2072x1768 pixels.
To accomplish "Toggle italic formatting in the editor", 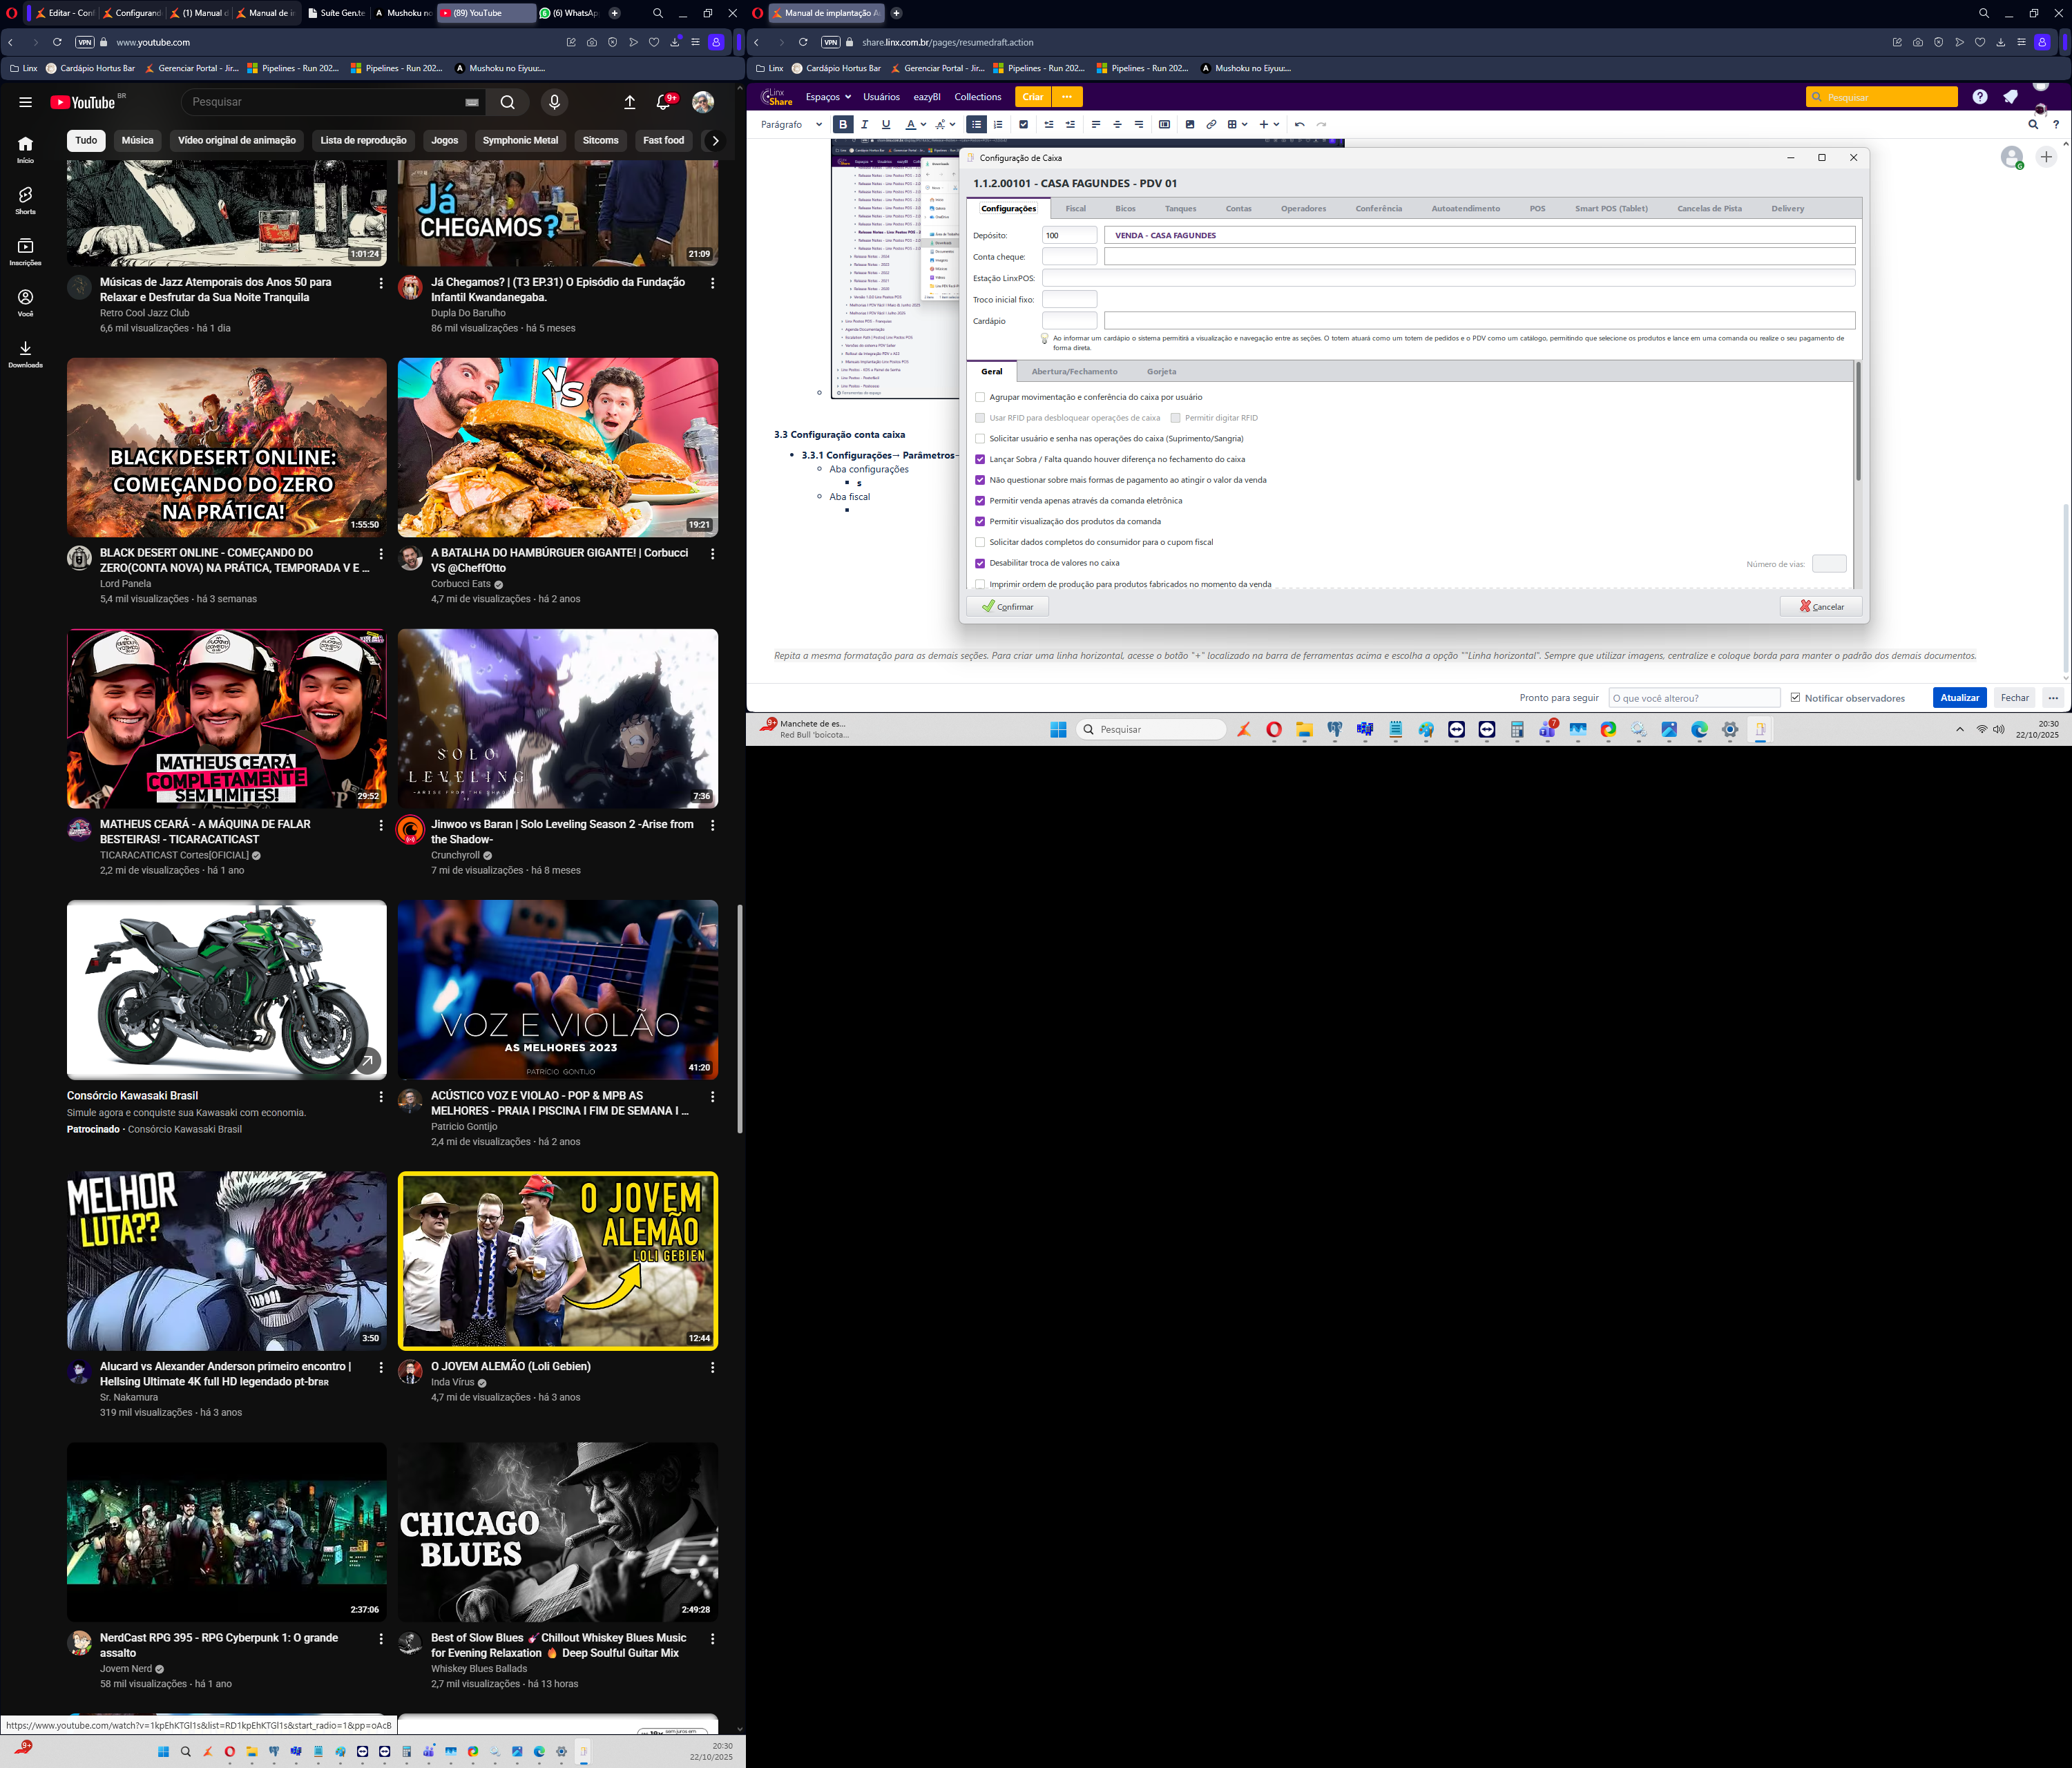I will [864, 125].
